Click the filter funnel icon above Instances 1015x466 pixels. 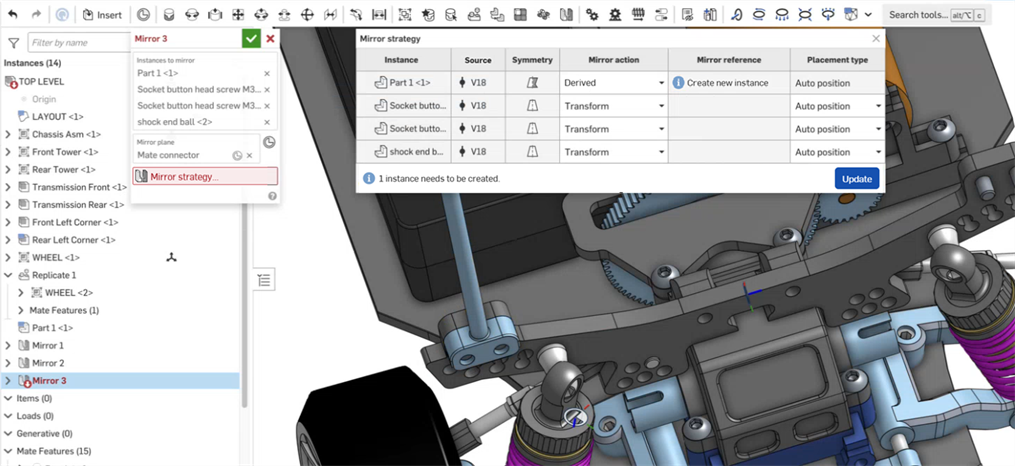pos(13,43)
